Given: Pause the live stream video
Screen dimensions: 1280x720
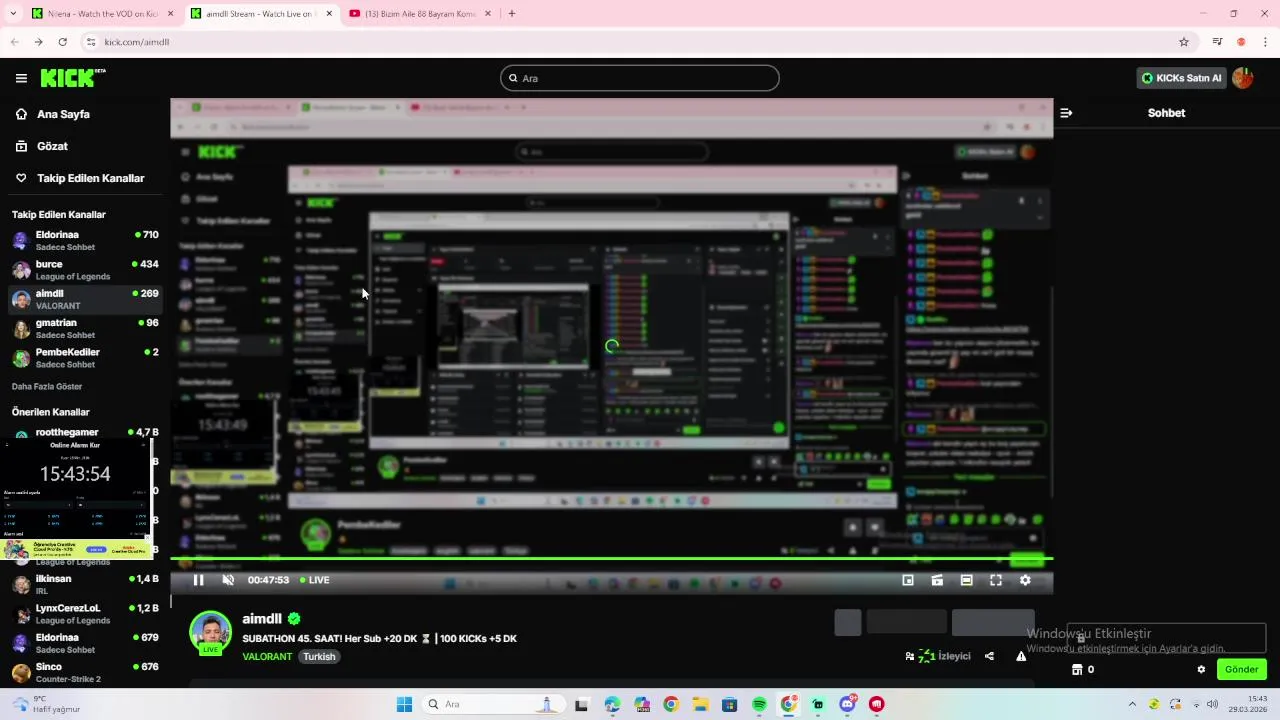Looking at the screenshot, I should tap(198, 580).
